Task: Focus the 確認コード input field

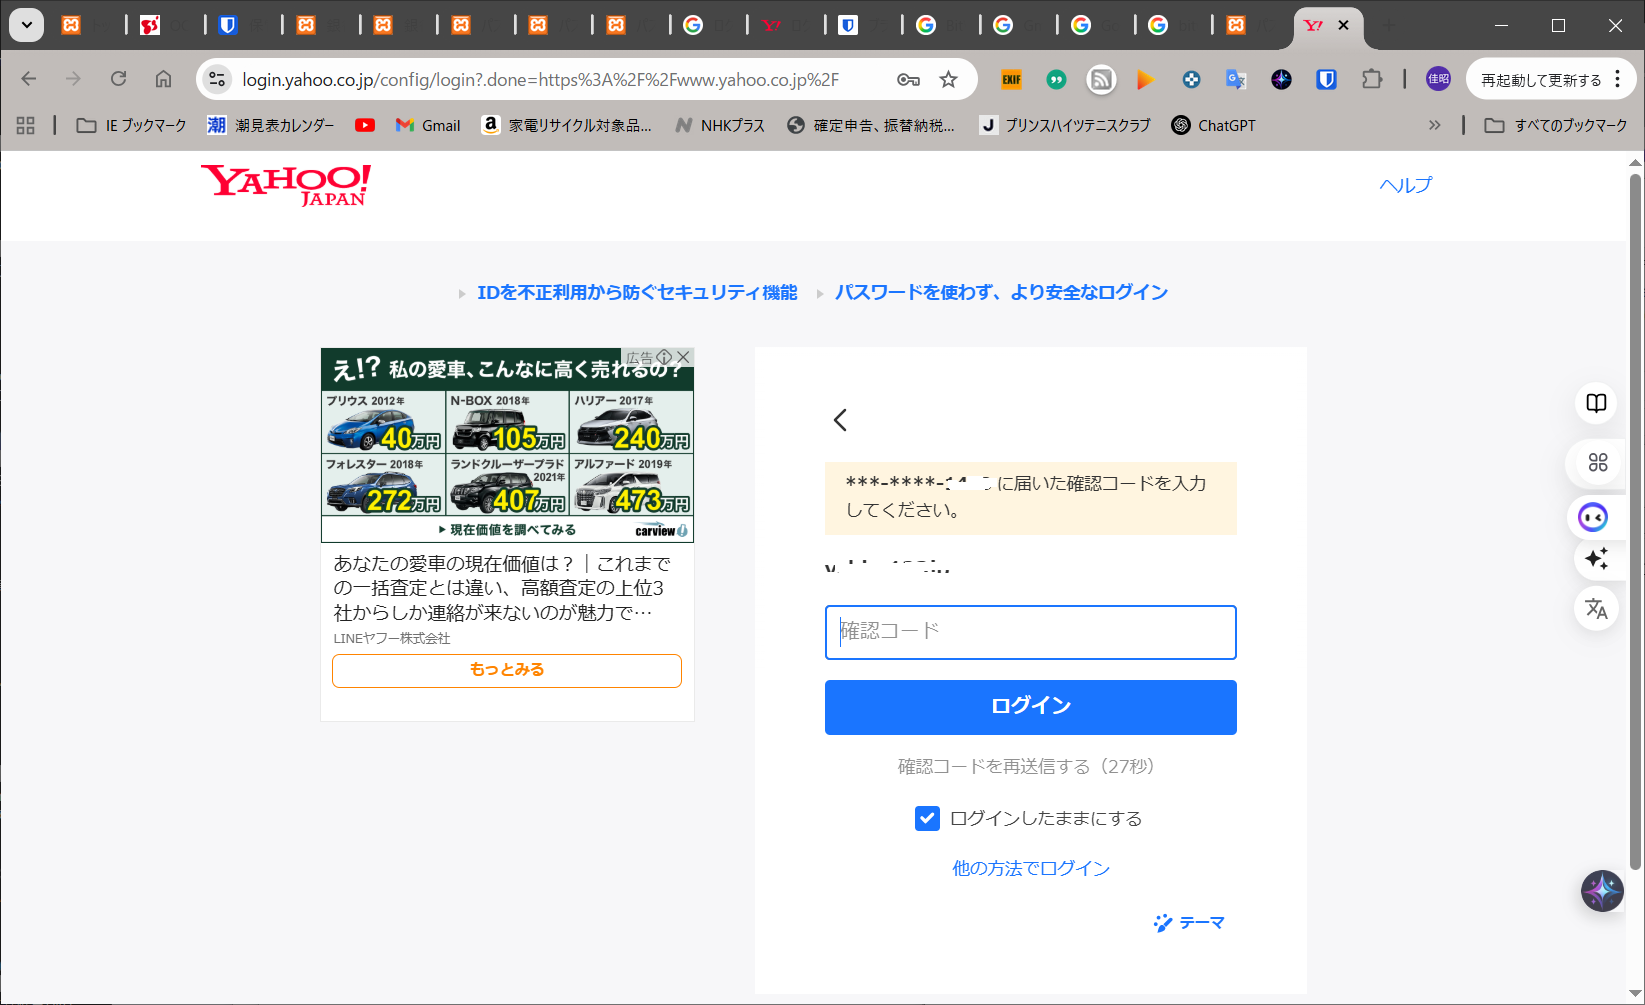Action: pyautogui.click(x=1030, y=632)
